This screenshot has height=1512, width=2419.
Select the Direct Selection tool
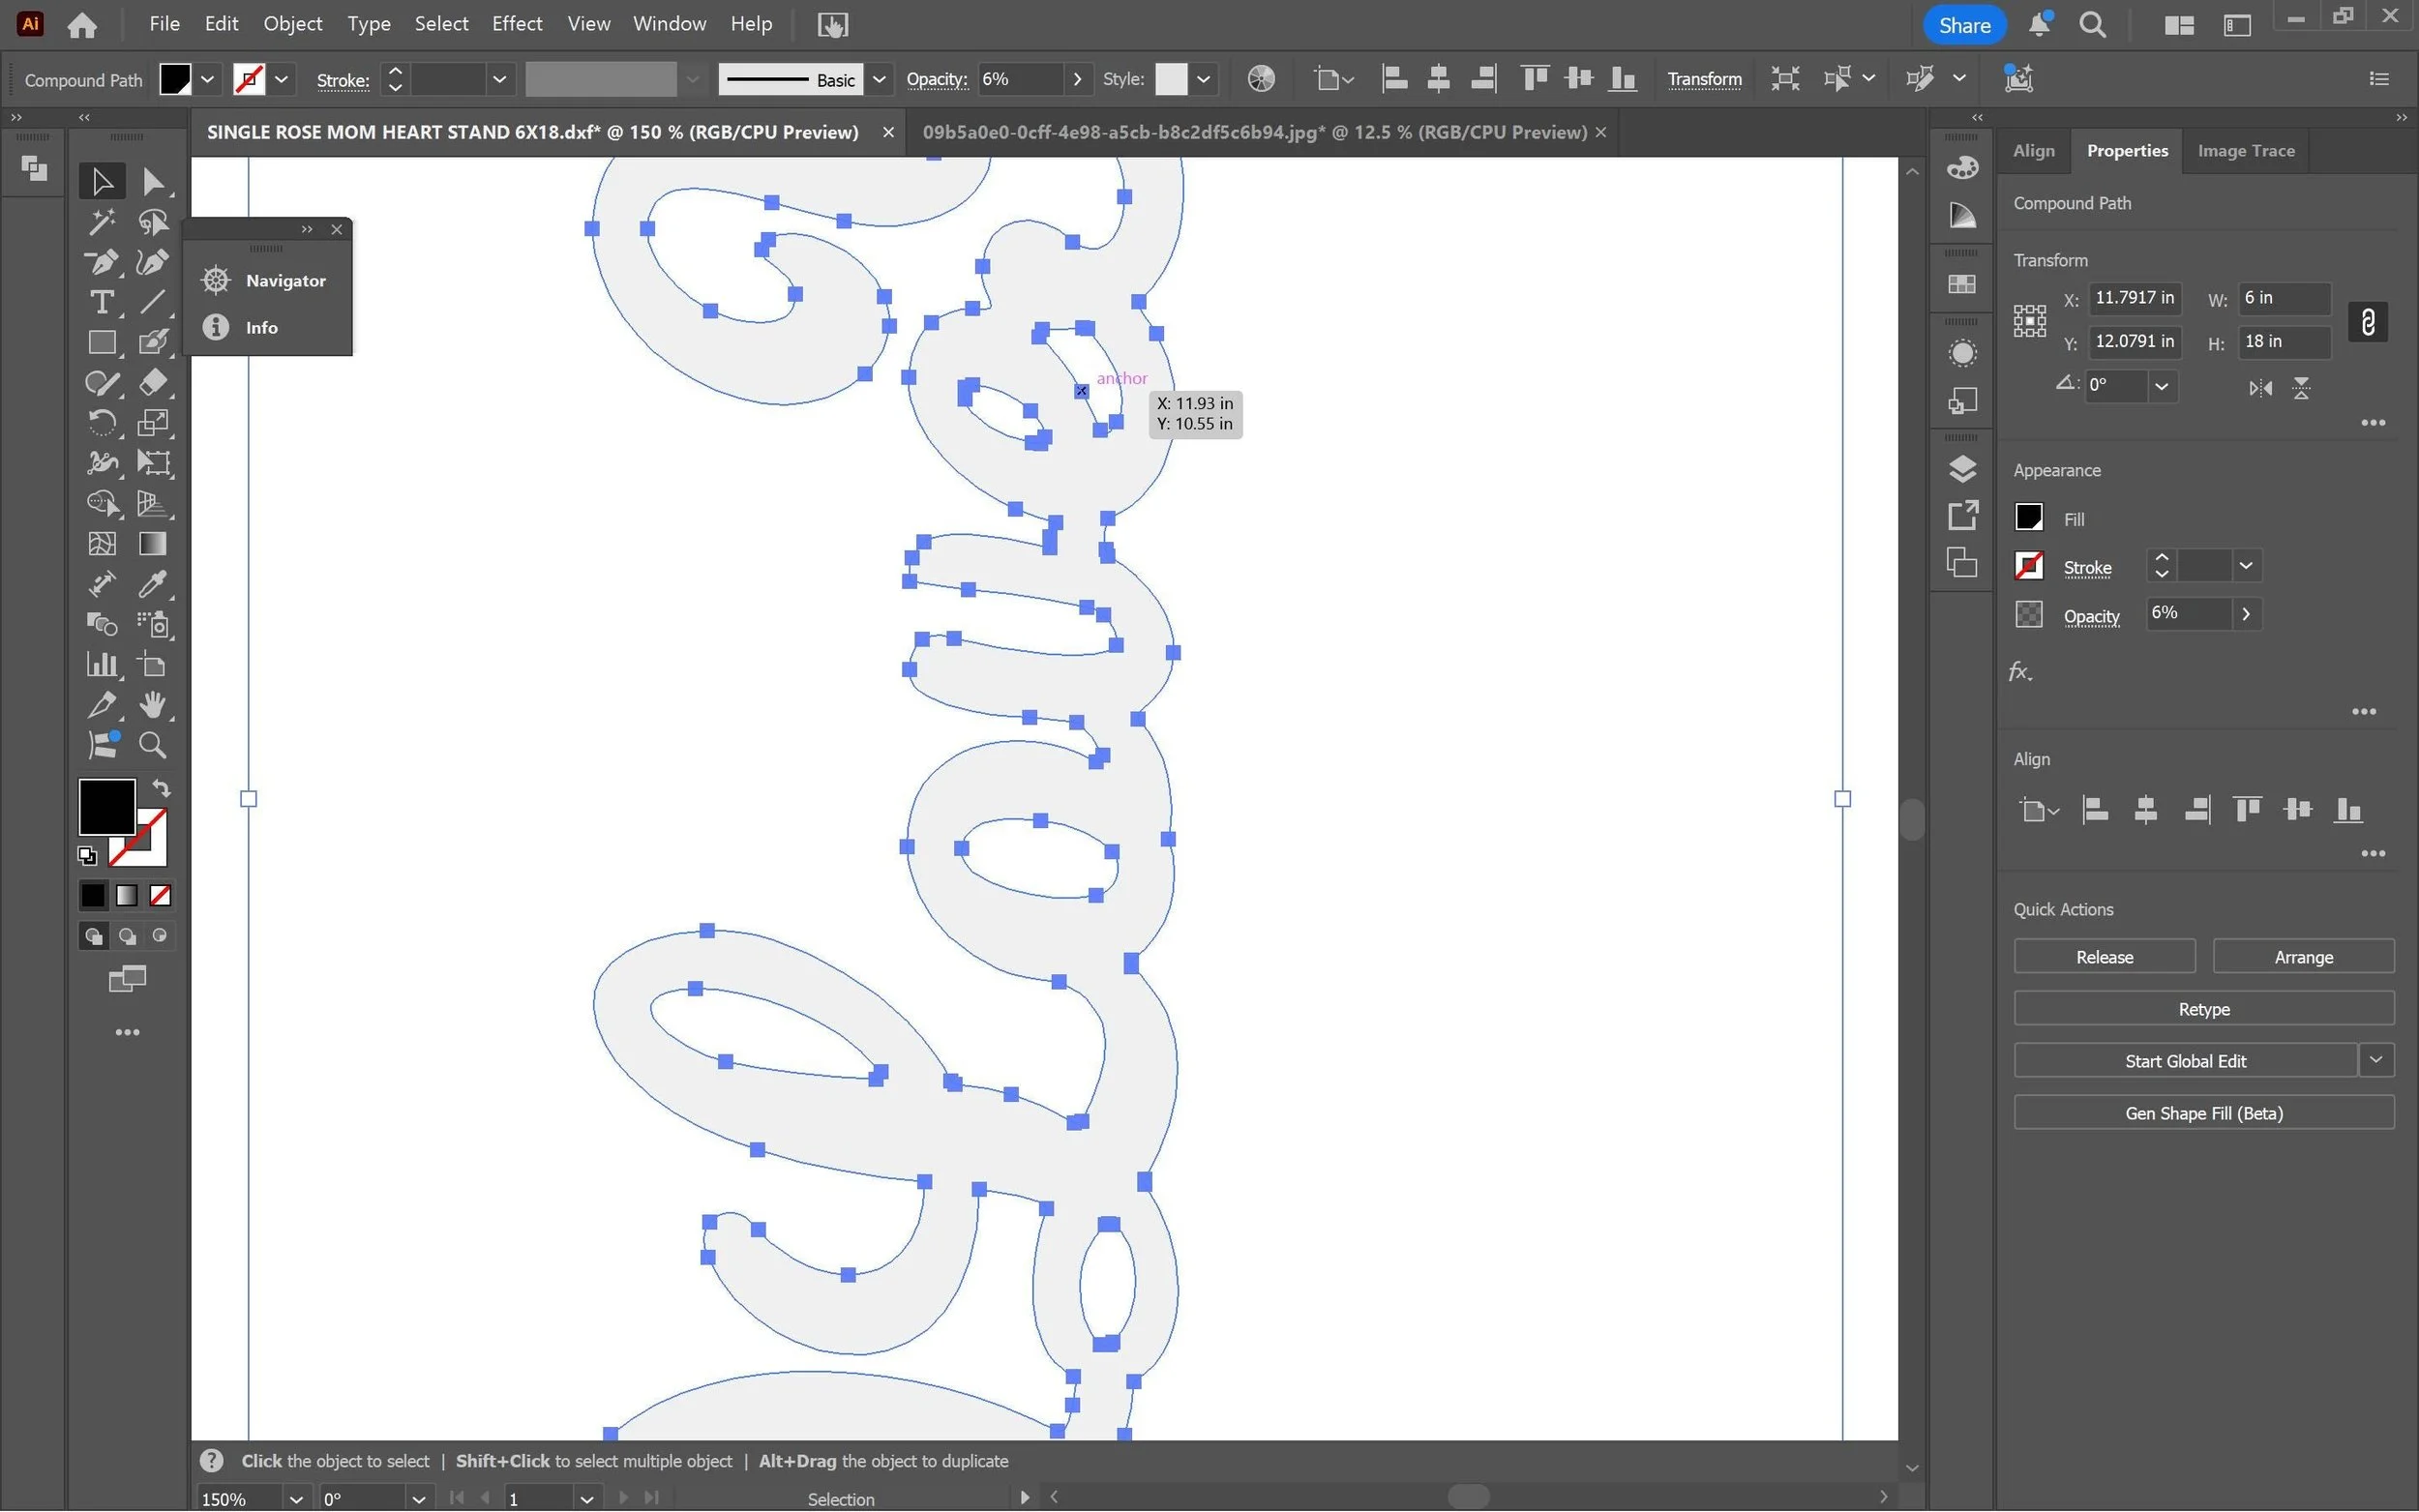152,181
